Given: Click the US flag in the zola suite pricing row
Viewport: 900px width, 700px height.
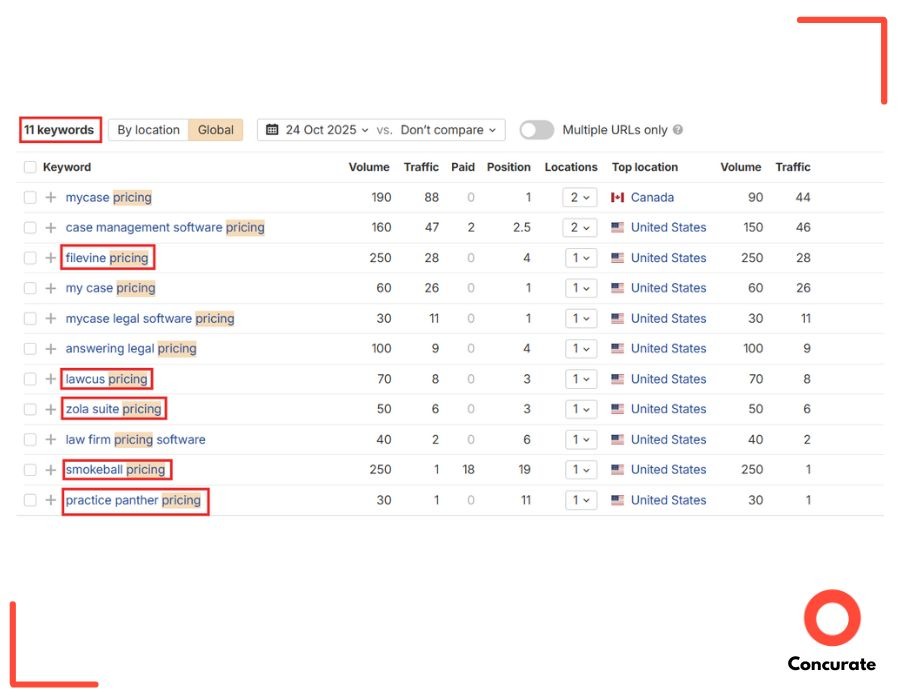Looking at the screenshot, I should click(617, 409).
